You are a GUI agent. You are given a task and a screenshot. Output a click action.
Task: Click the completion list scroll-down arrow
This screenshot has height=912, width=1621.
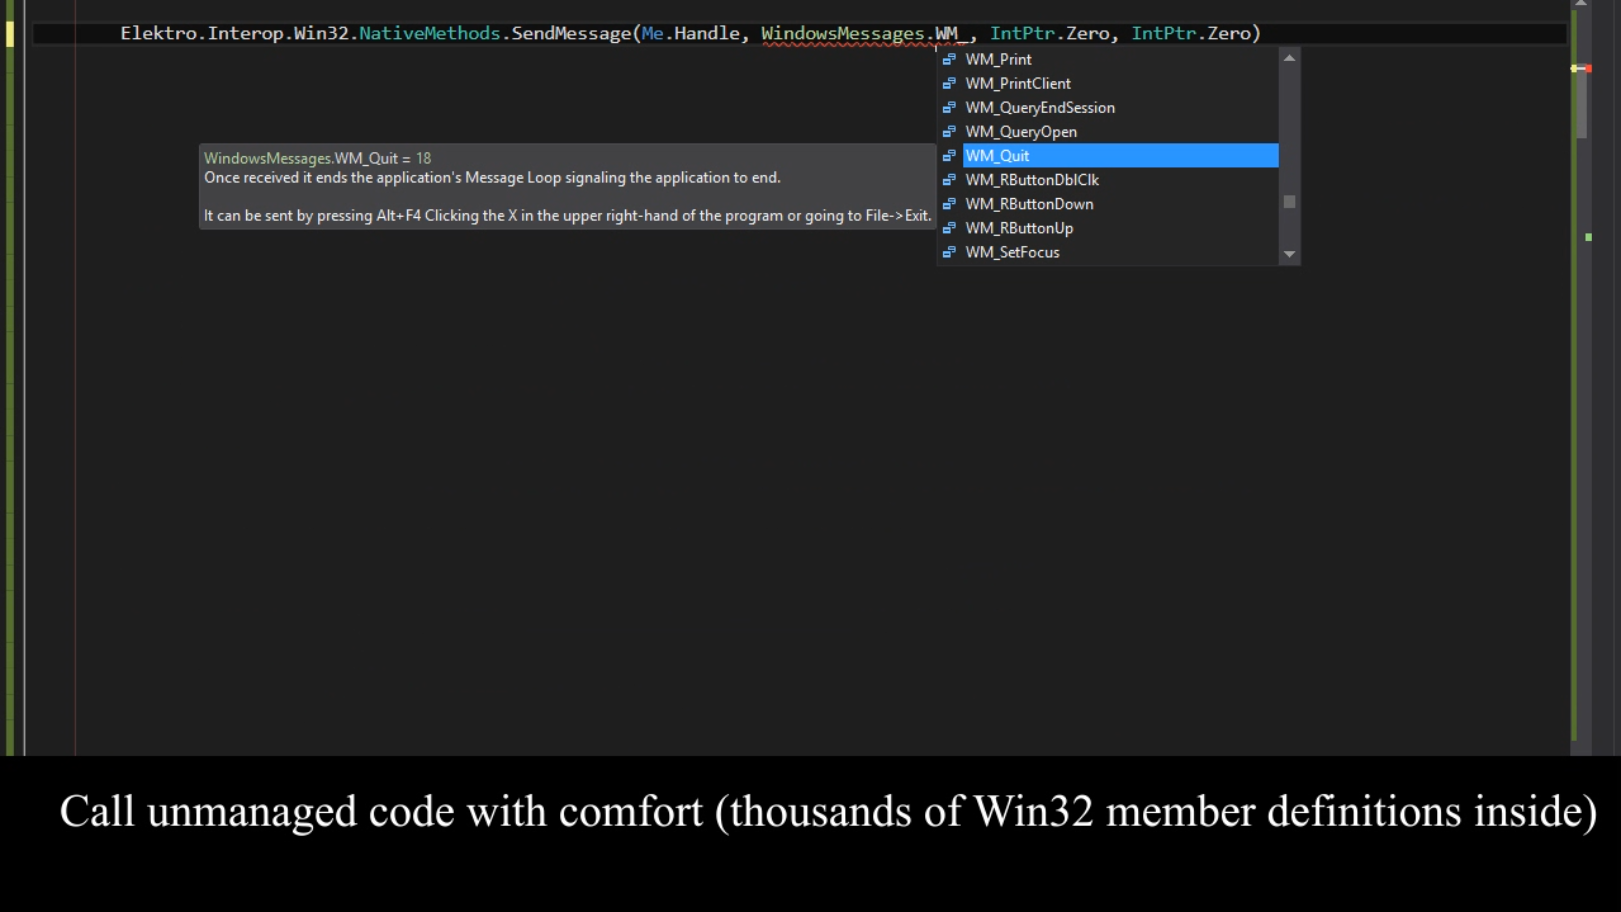point(1290,254)
